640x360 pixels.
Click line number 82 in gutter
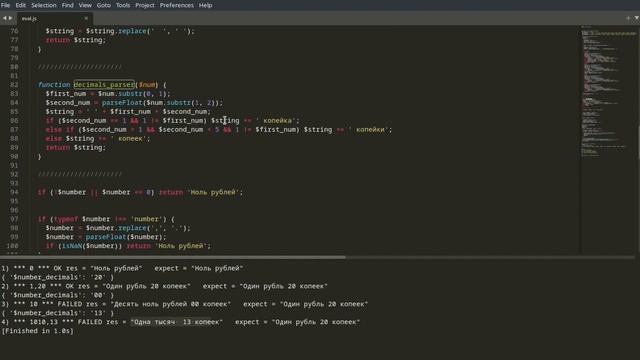coord(14,84)
